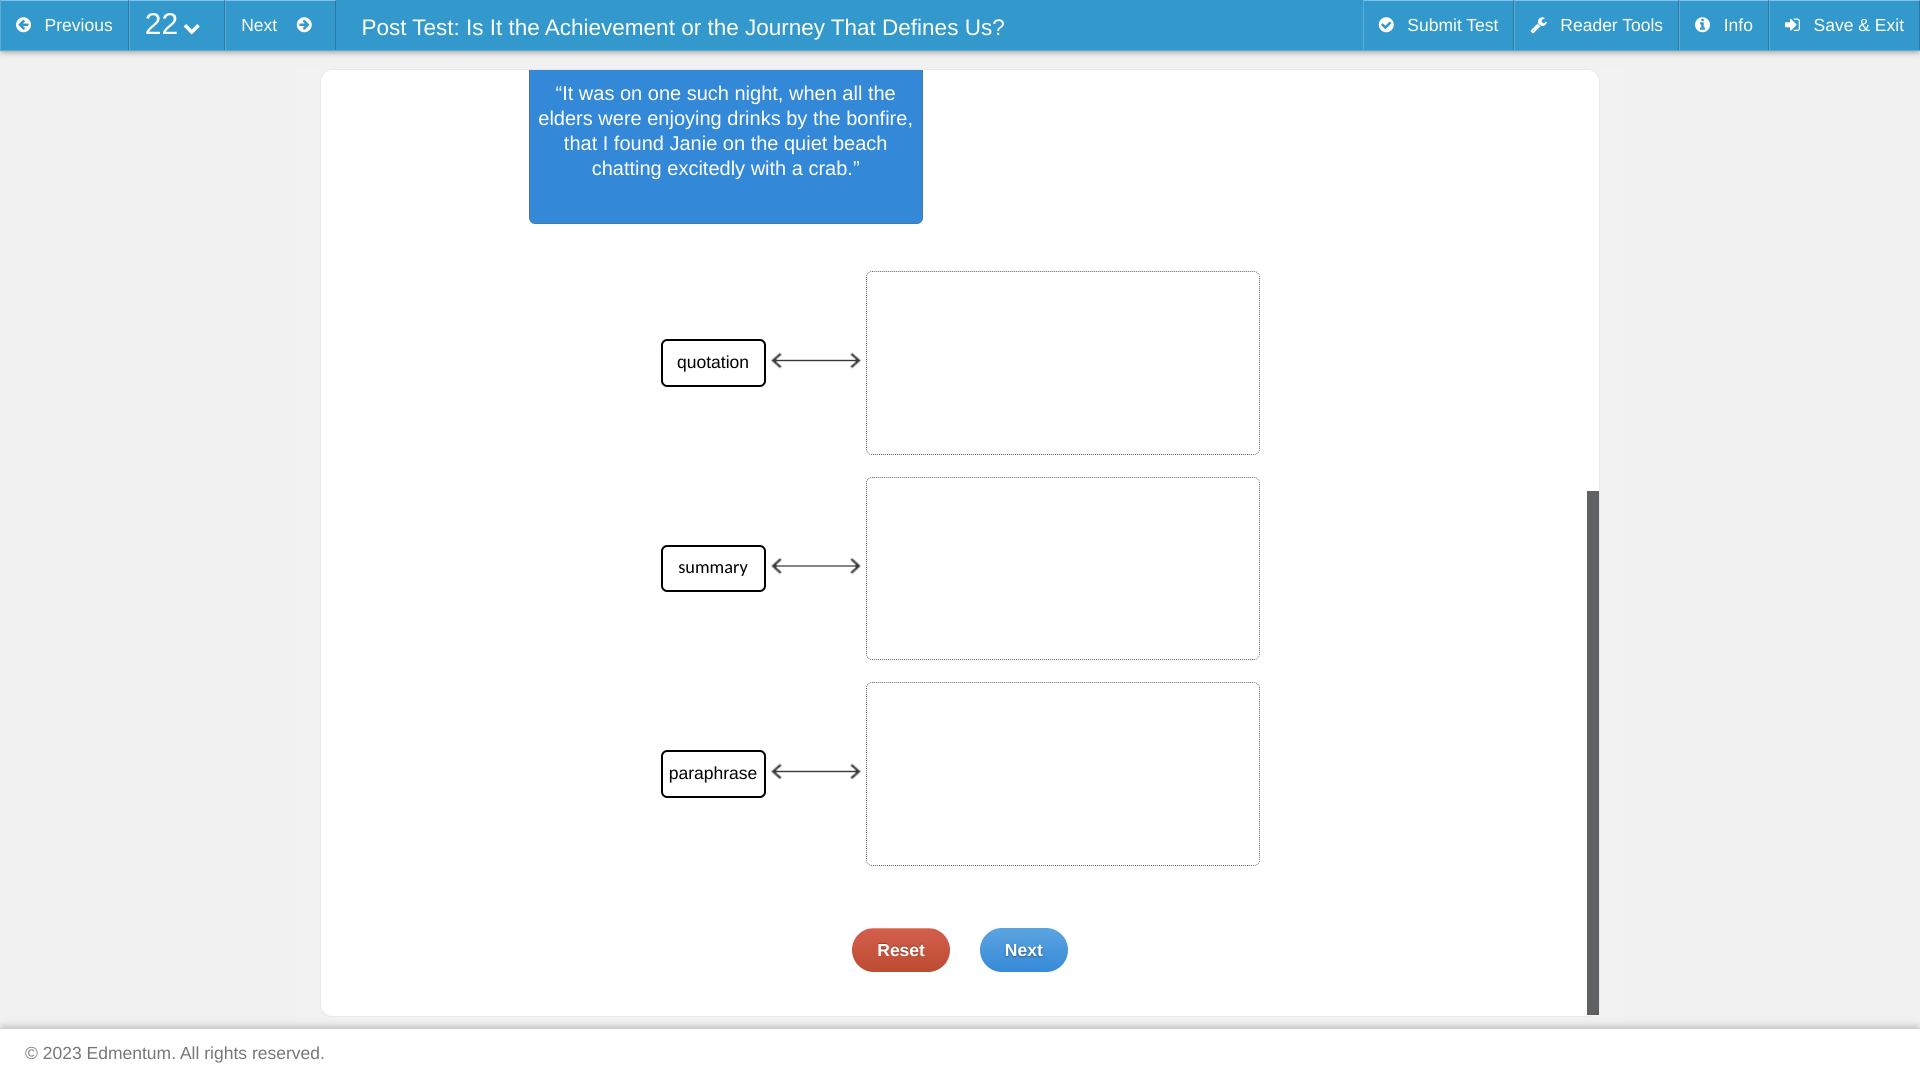
Task: Click the empty drop box next to summary
Action: 1063,568
